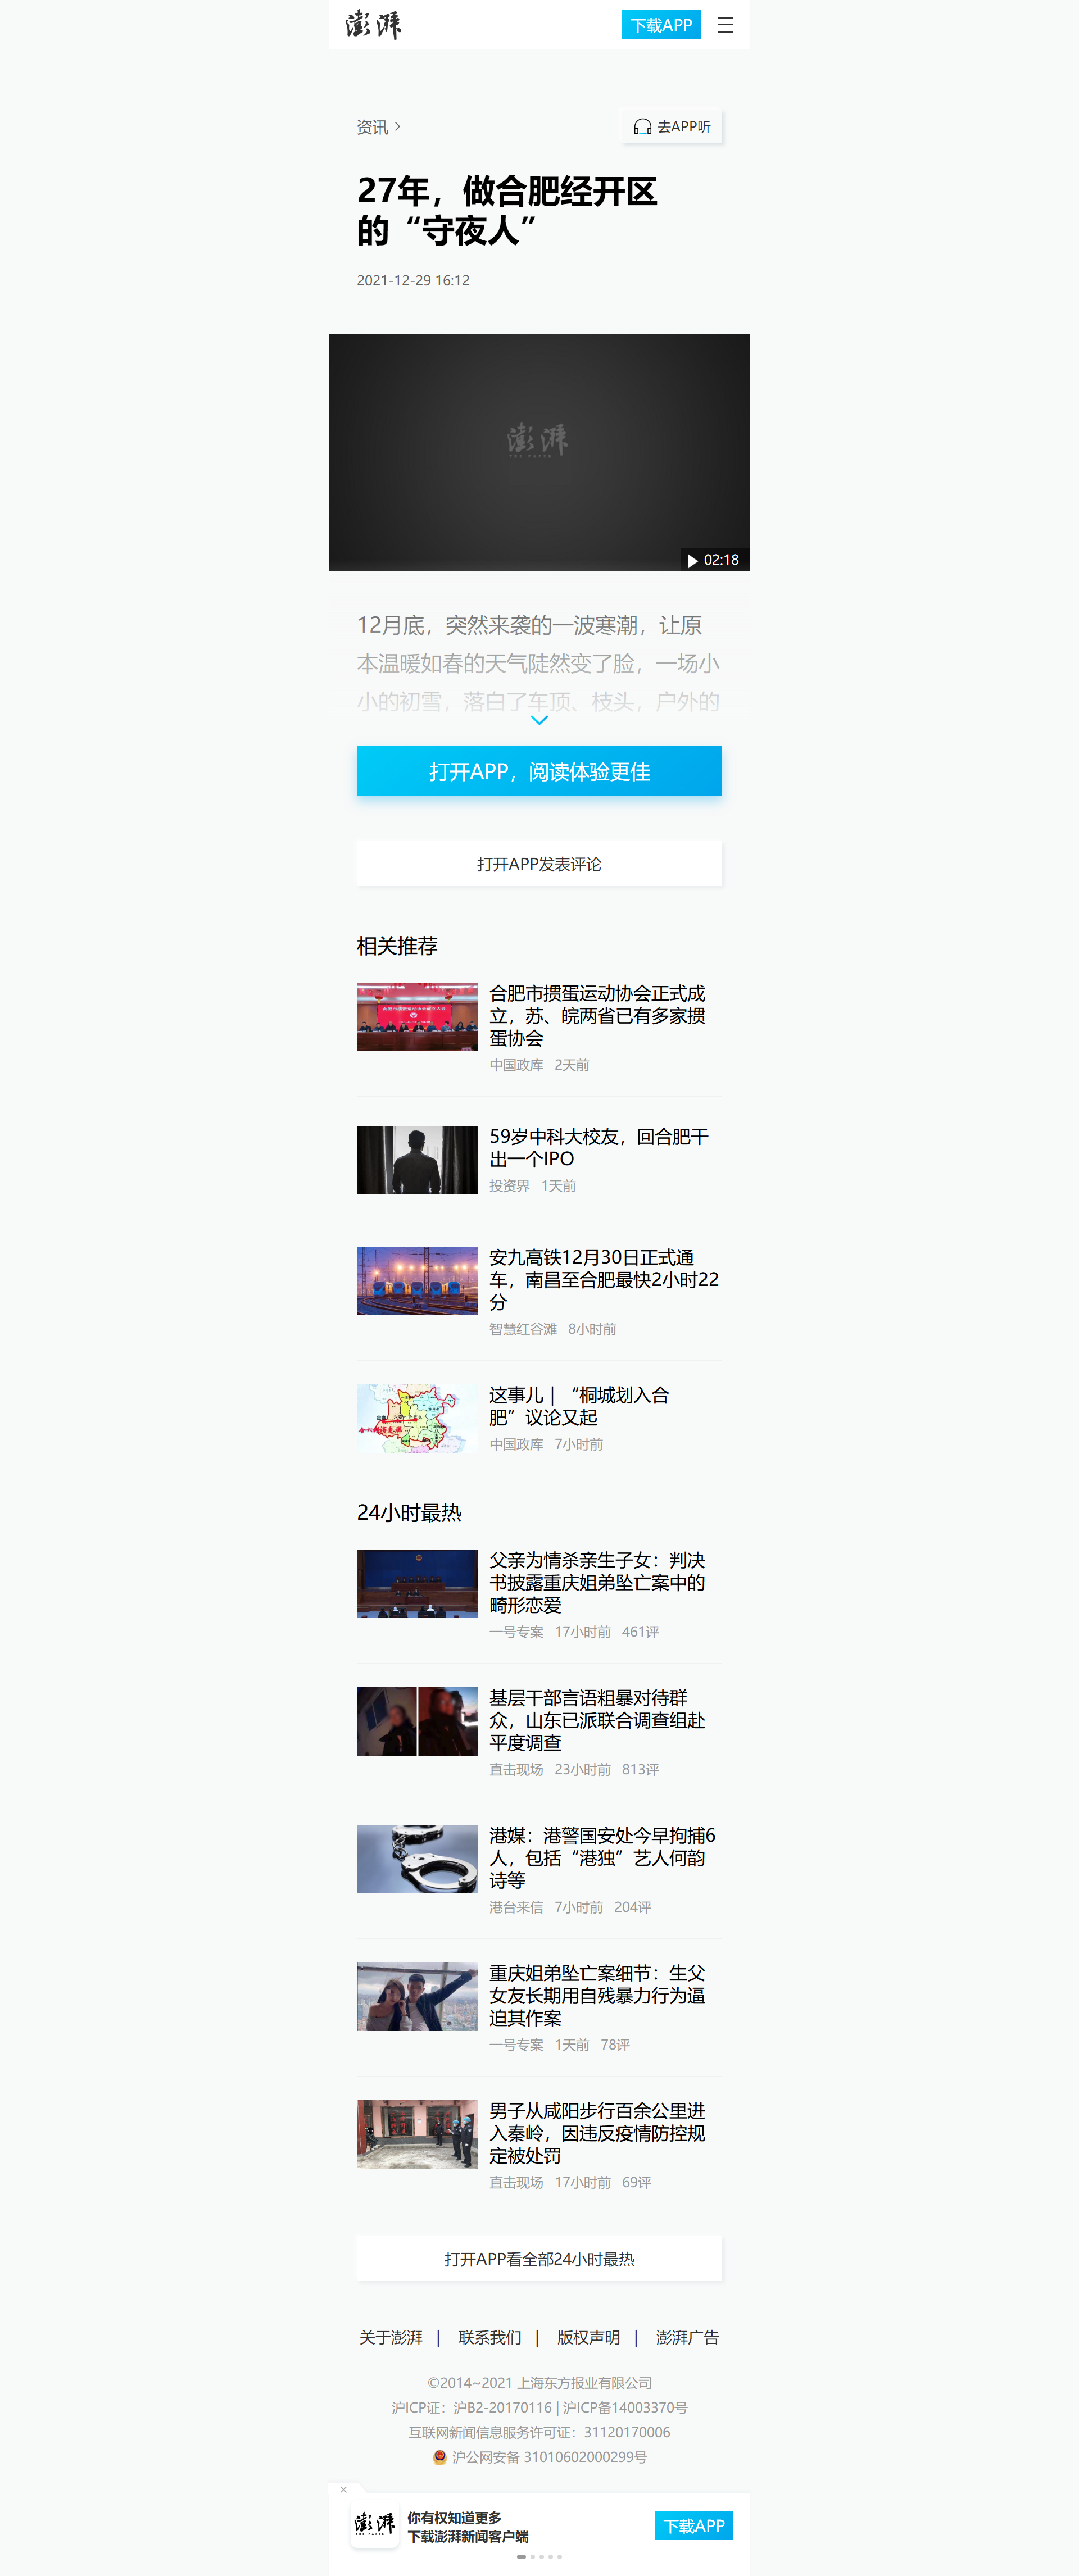Viewport: 1079px width, 2576px height.
Task: Open article 59岁中科大校友回合肥干出一个IPO
Action: coord(598,1147)
